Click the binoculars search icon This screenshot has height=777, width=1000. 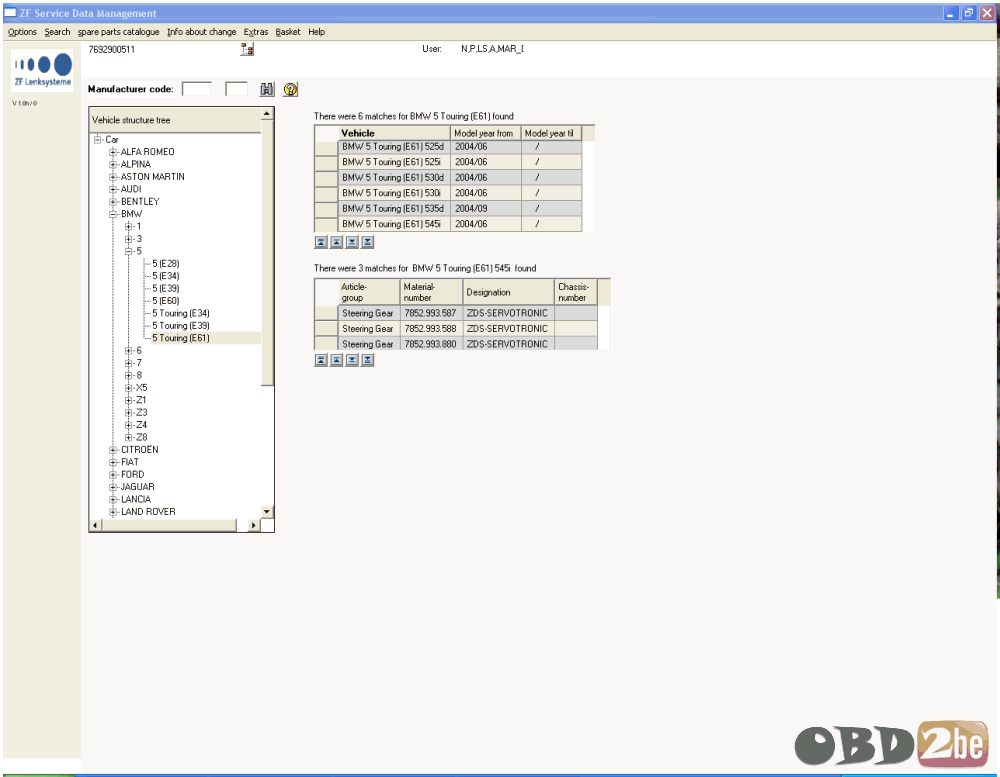click(267, 89)
